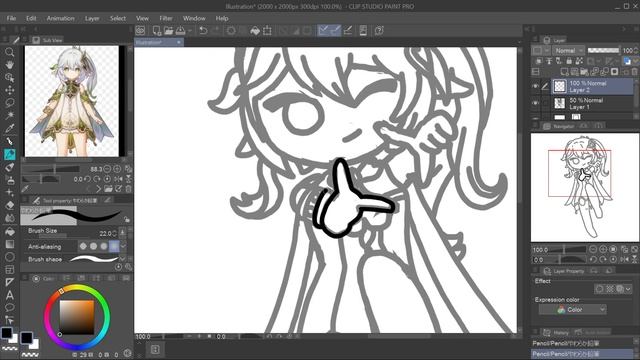Select the Pen tool in the toolbar
This screenshot has height=360, width=640.
(9, 142)
